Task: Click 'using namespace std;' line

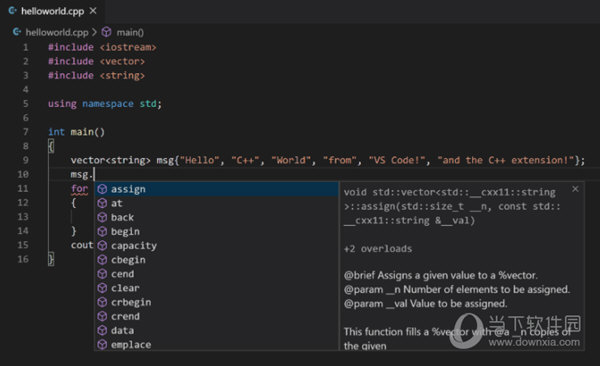Action: [105, 104]
